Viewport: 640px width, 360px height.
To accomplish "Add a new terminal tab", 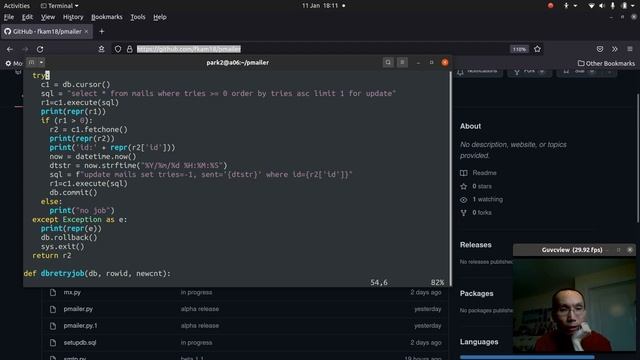I will click(x=31, y=62).
